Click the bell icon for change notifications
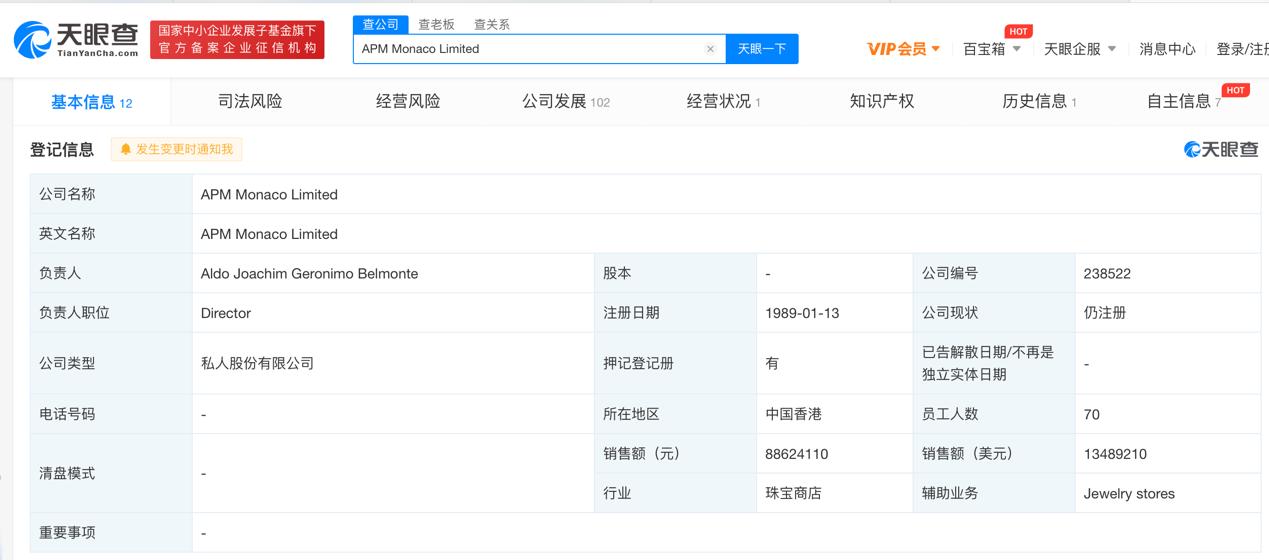Viewport: 1269px width, 560px height. point(126,149)
